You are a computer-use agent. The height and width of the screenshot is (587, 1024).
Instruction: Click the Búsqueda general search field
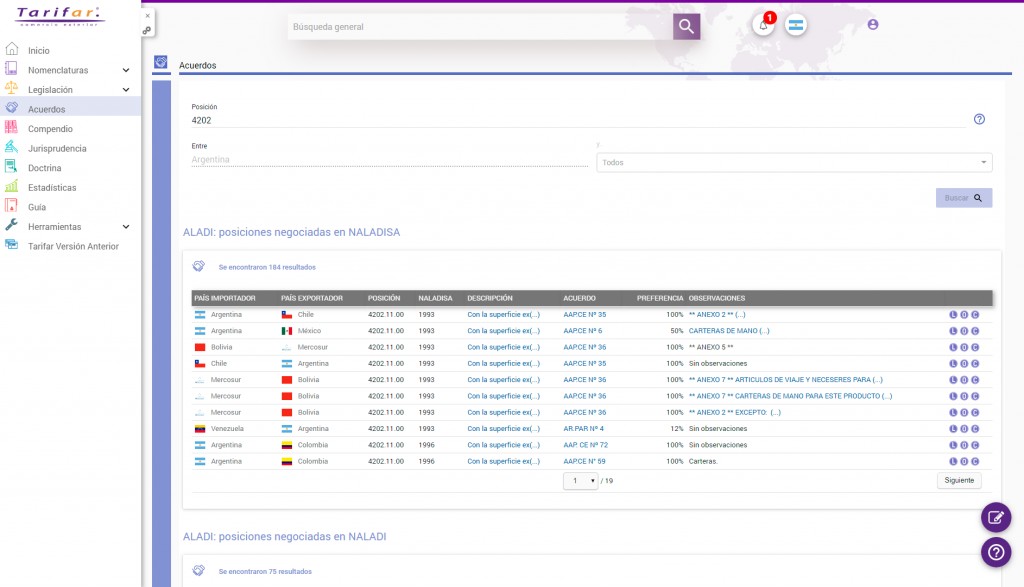[480, 27]
